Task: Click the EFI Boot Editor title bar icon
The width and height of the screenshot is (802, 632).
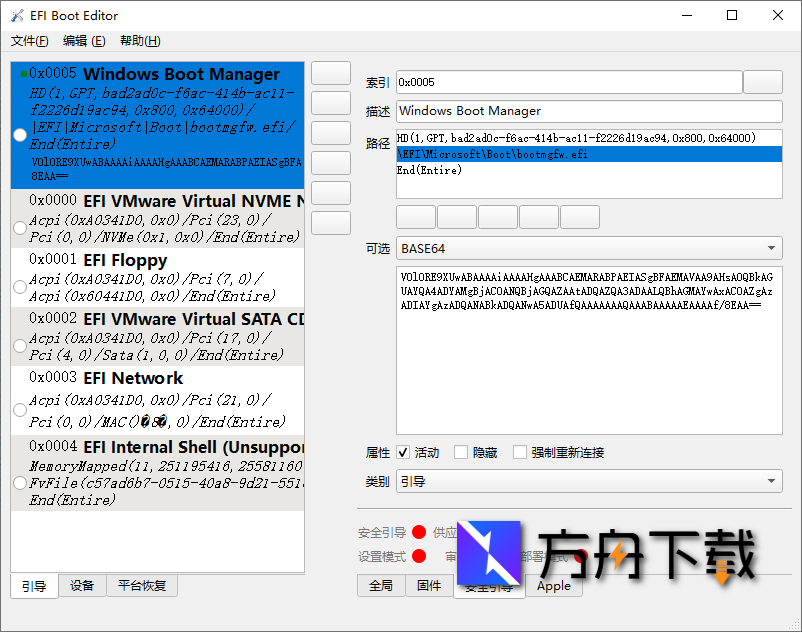Action: tap(17, 15)
